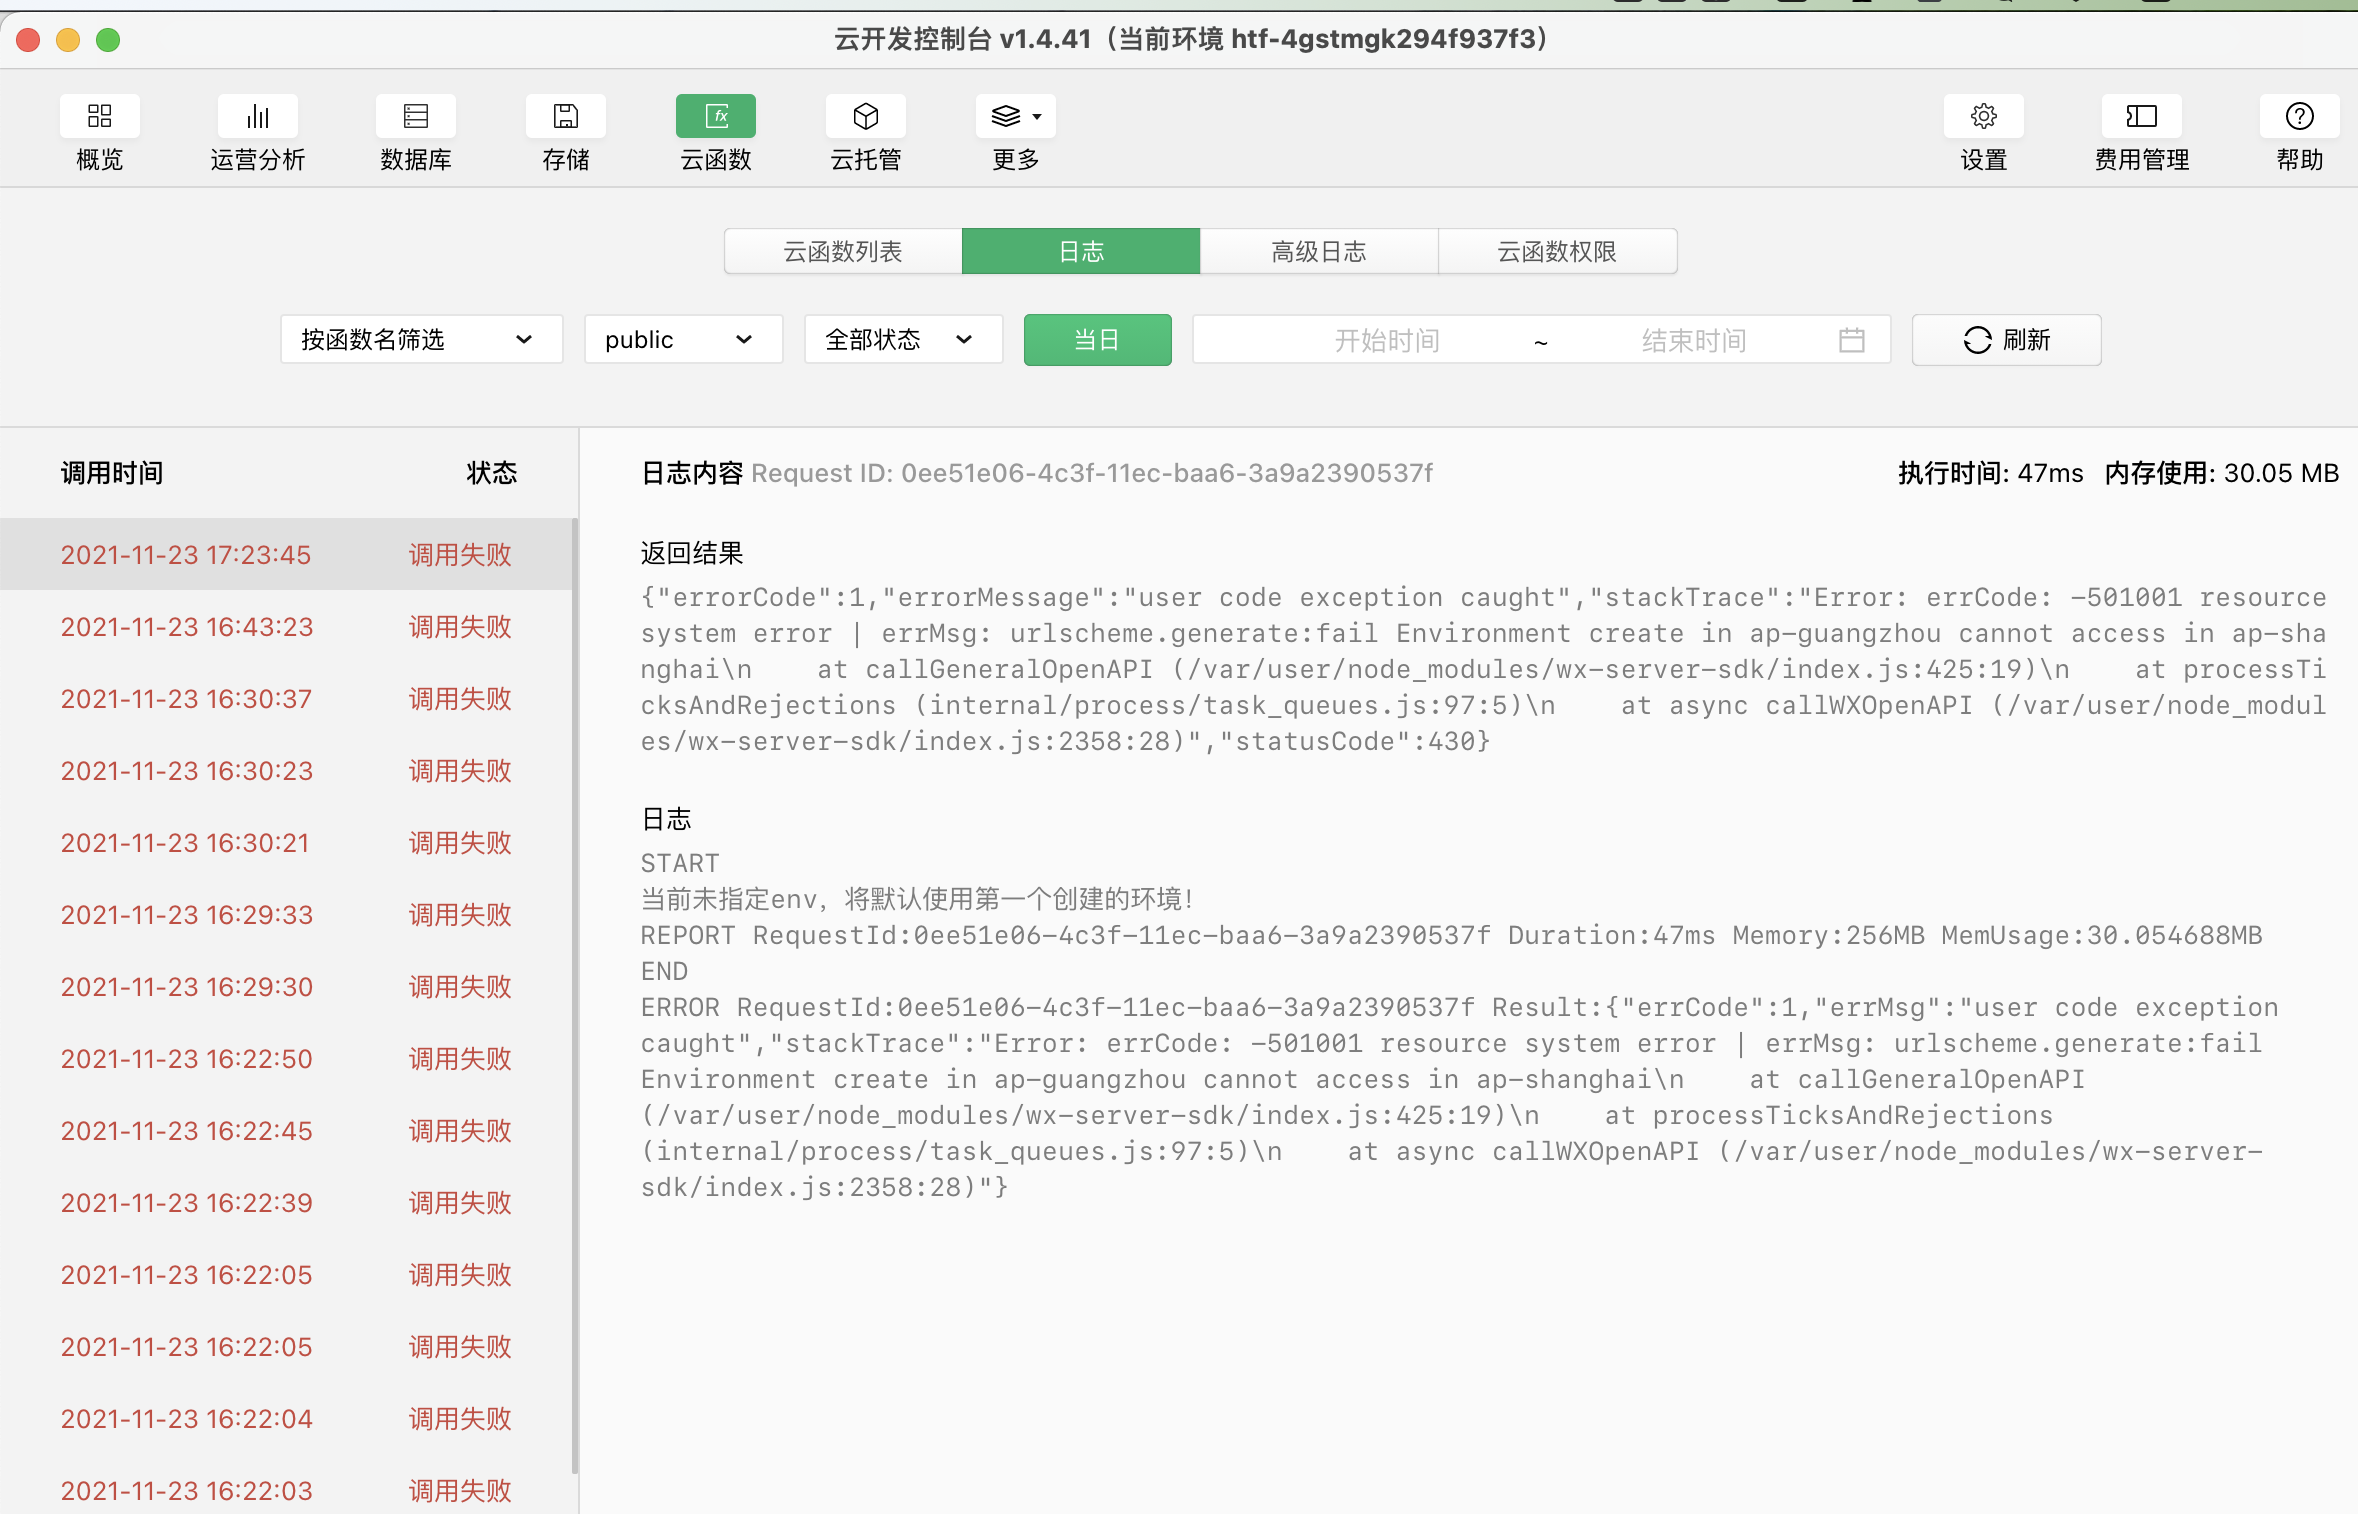Click the 开始时间 start time field
Screen dimensions: 2358x1514
1386,341
